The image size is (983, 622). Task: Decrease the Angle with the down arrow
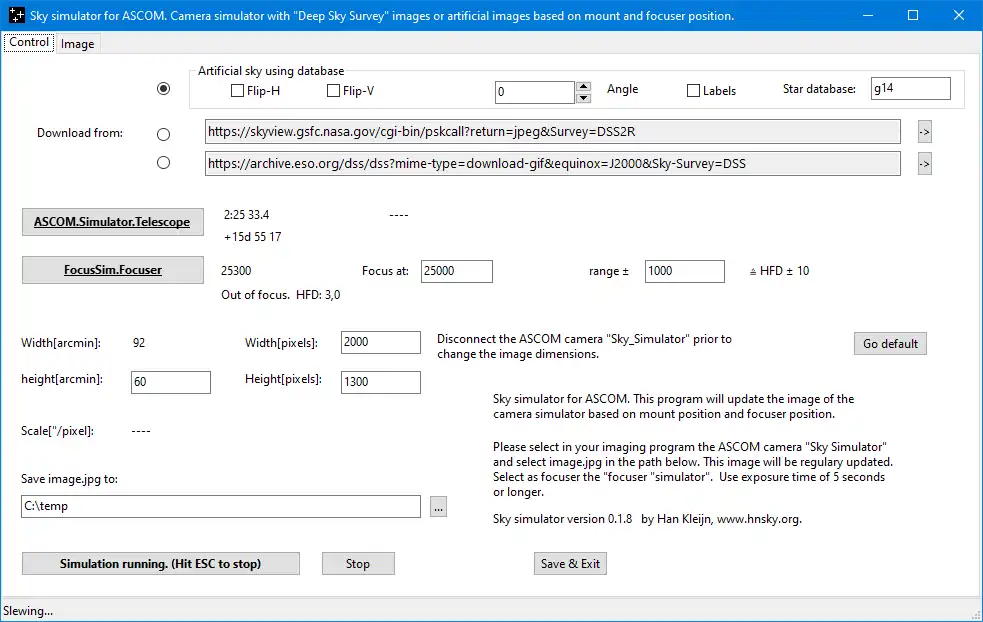click(584, 97)
